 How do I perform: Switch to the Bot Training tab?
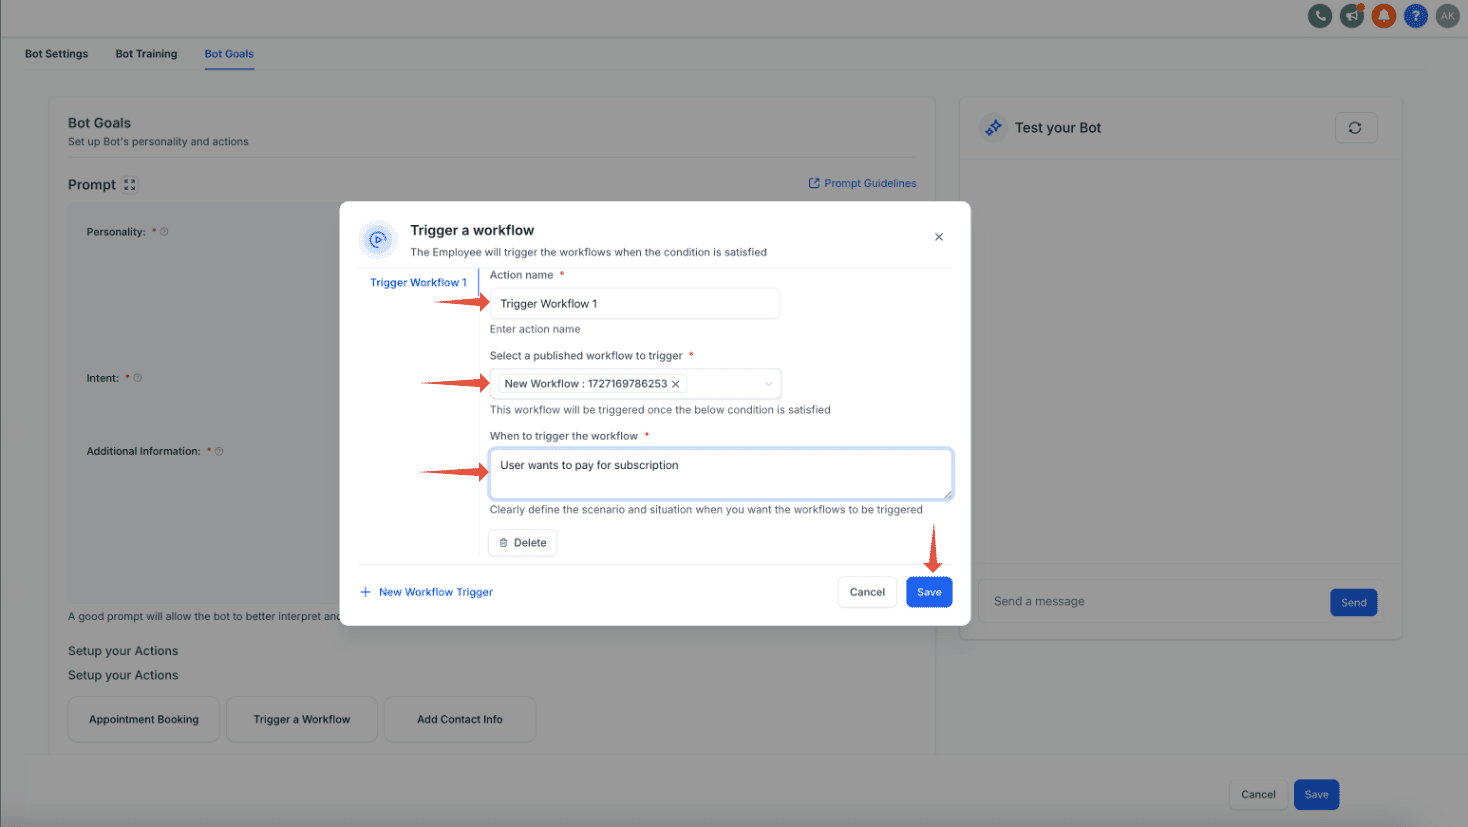pos(146,54)
